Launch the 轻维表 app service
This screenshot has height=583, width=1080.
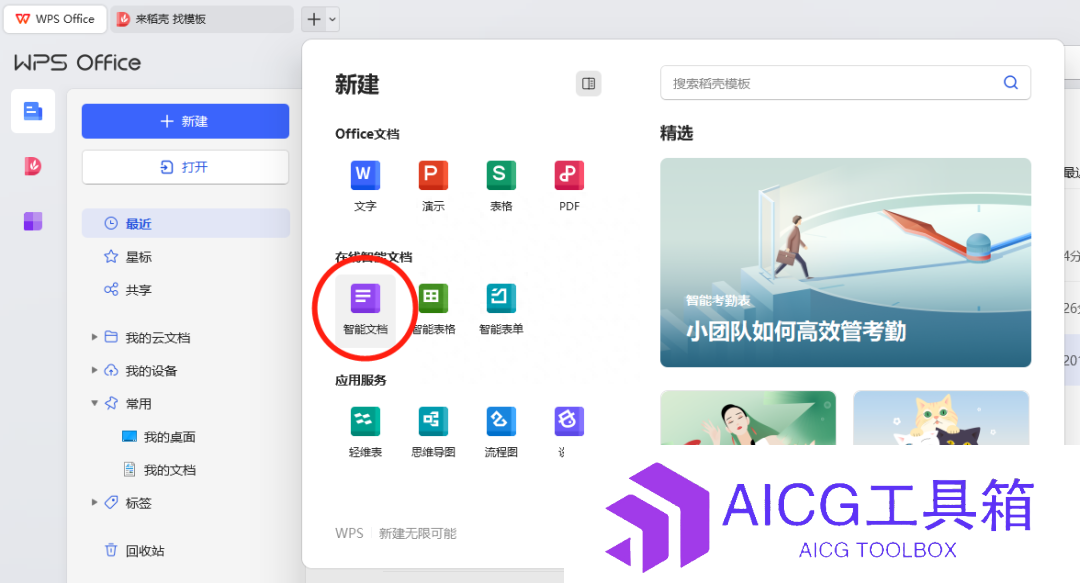click(365, 432)
